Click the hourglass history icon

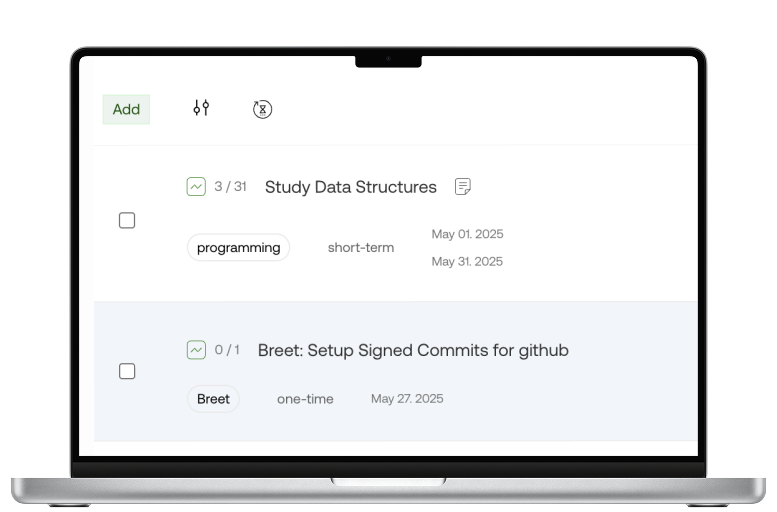coord(262,109)
